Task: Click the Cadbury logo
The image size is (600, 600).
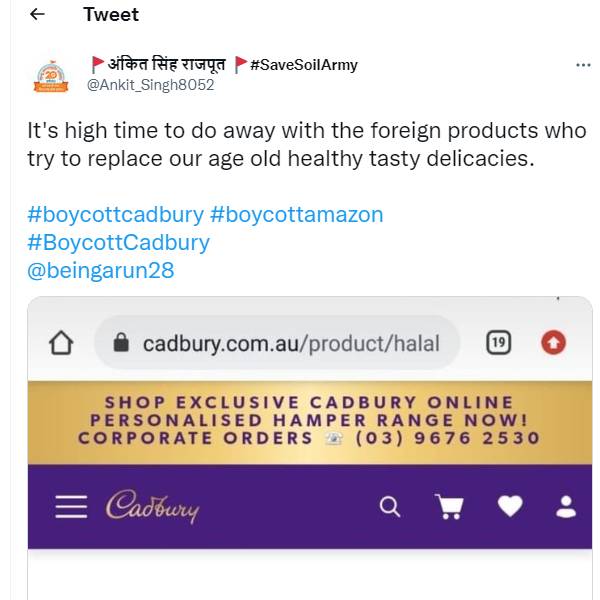Action: [152, 506]
